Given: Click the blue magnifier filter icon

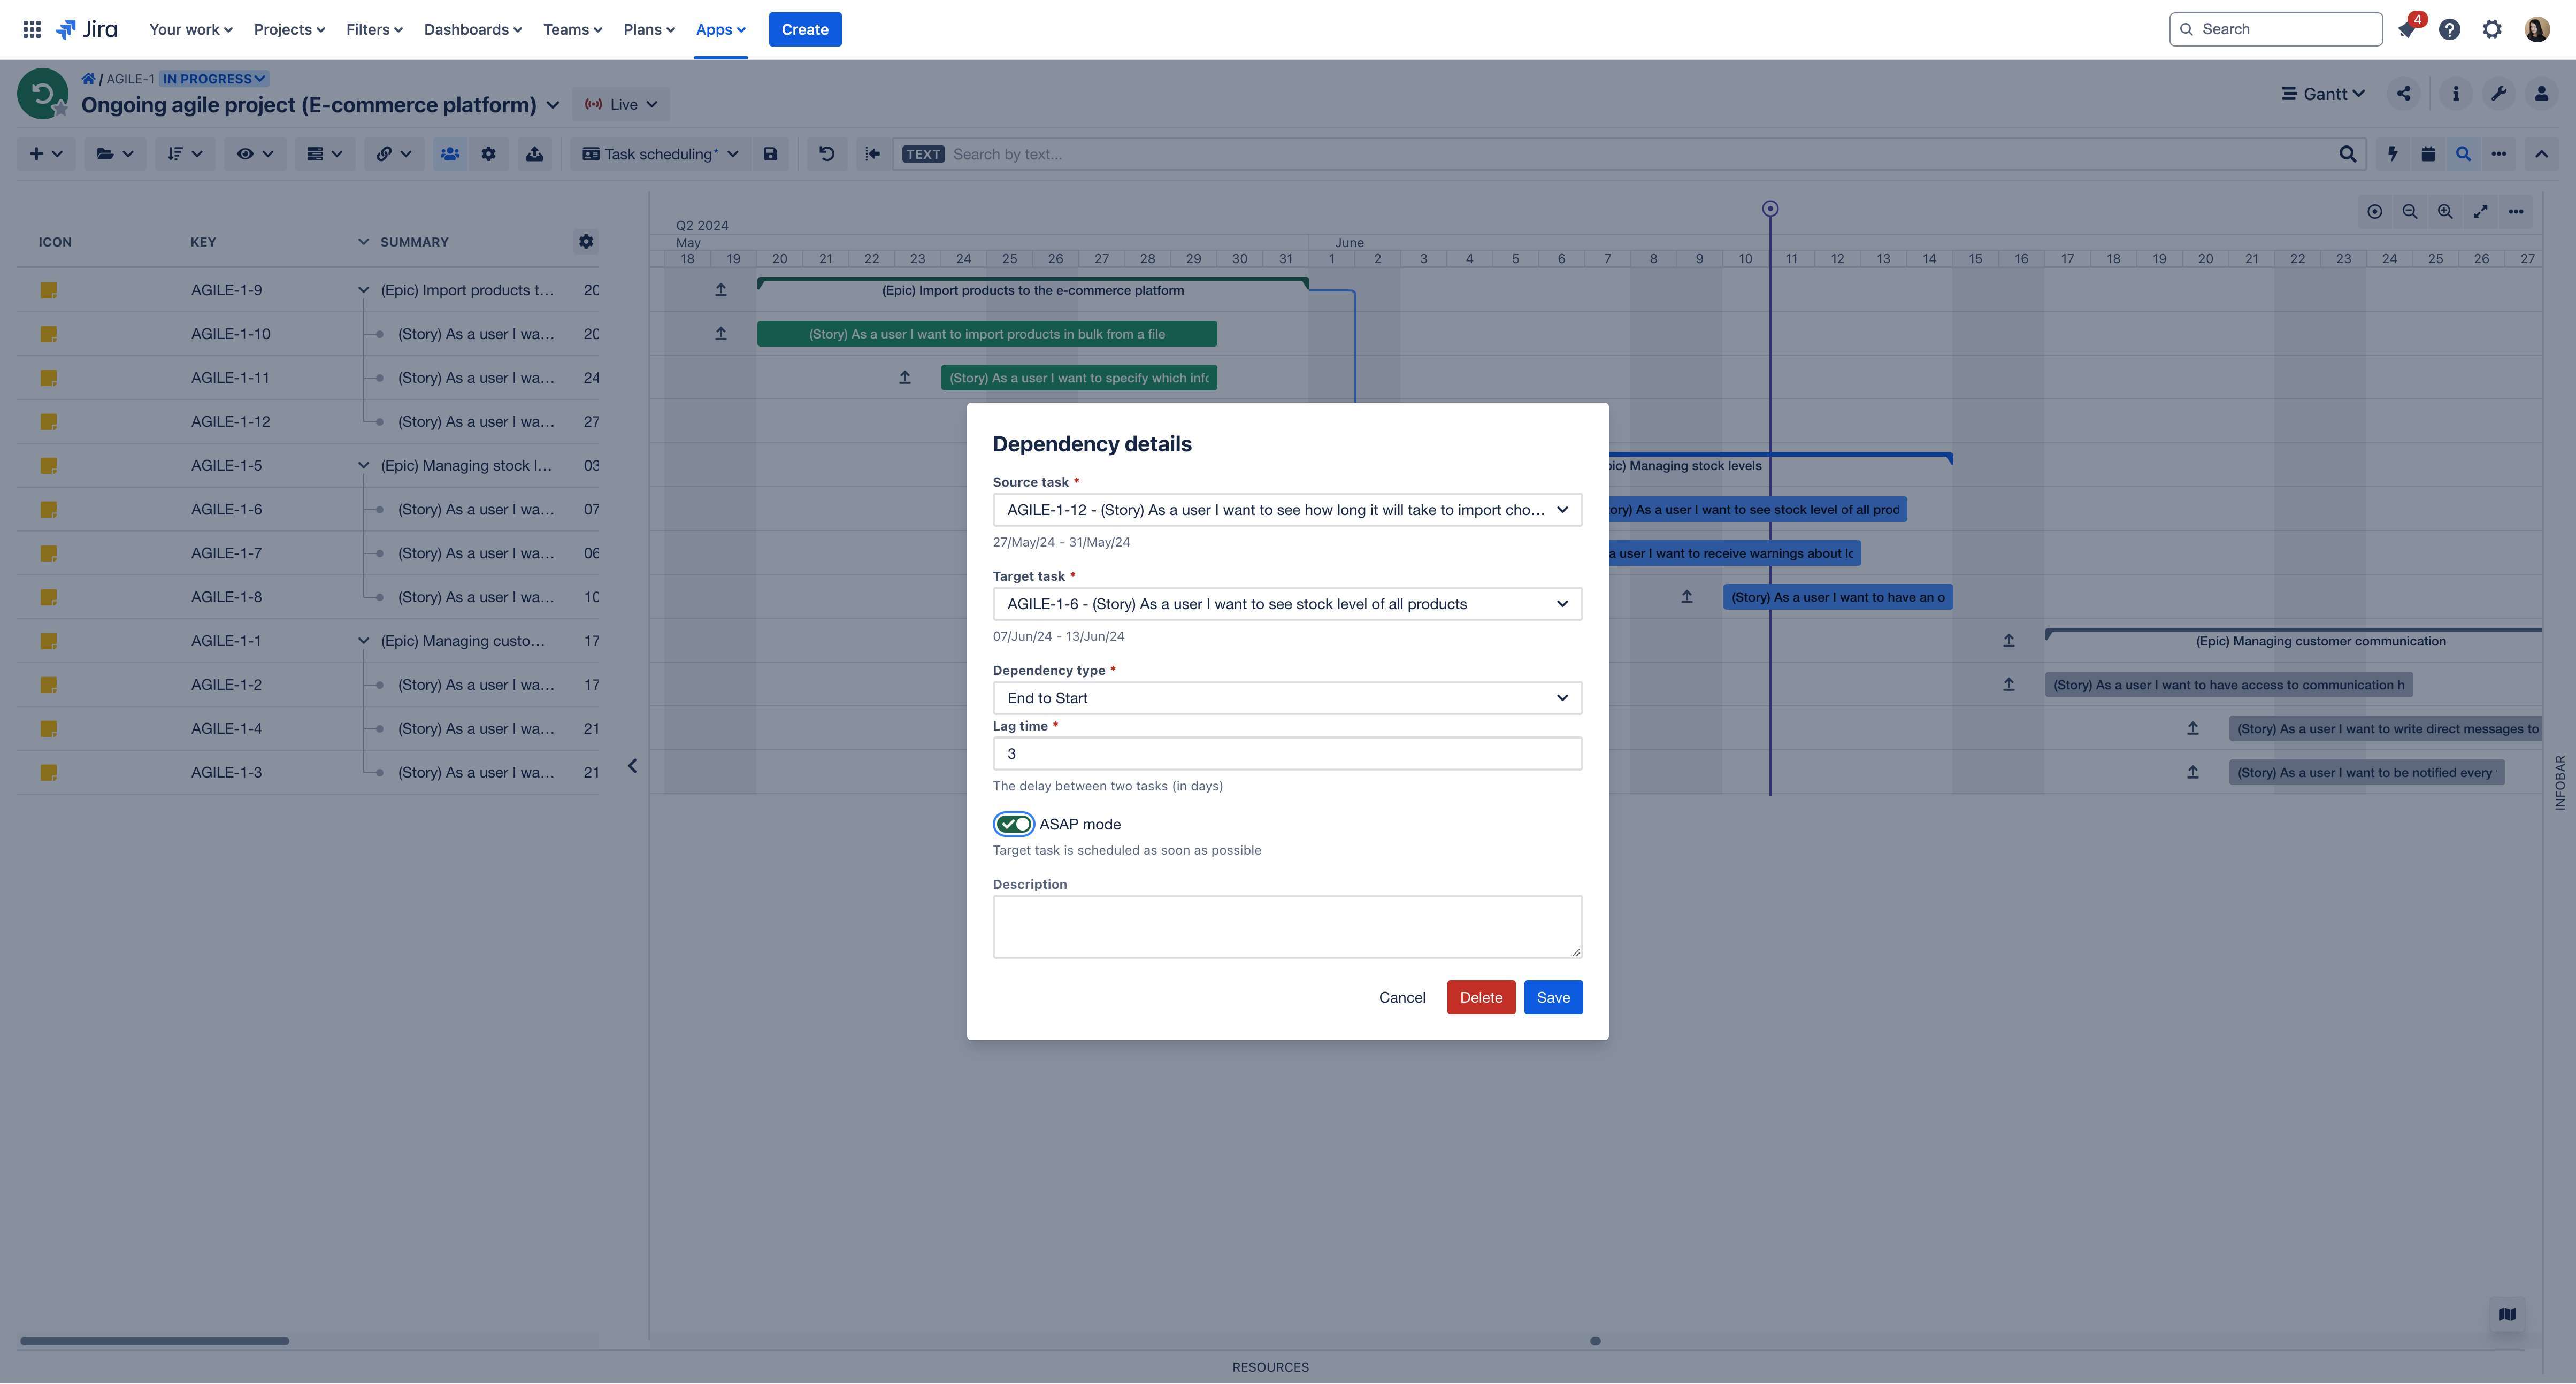Looking at the screenshot, I should point(2463,154).
